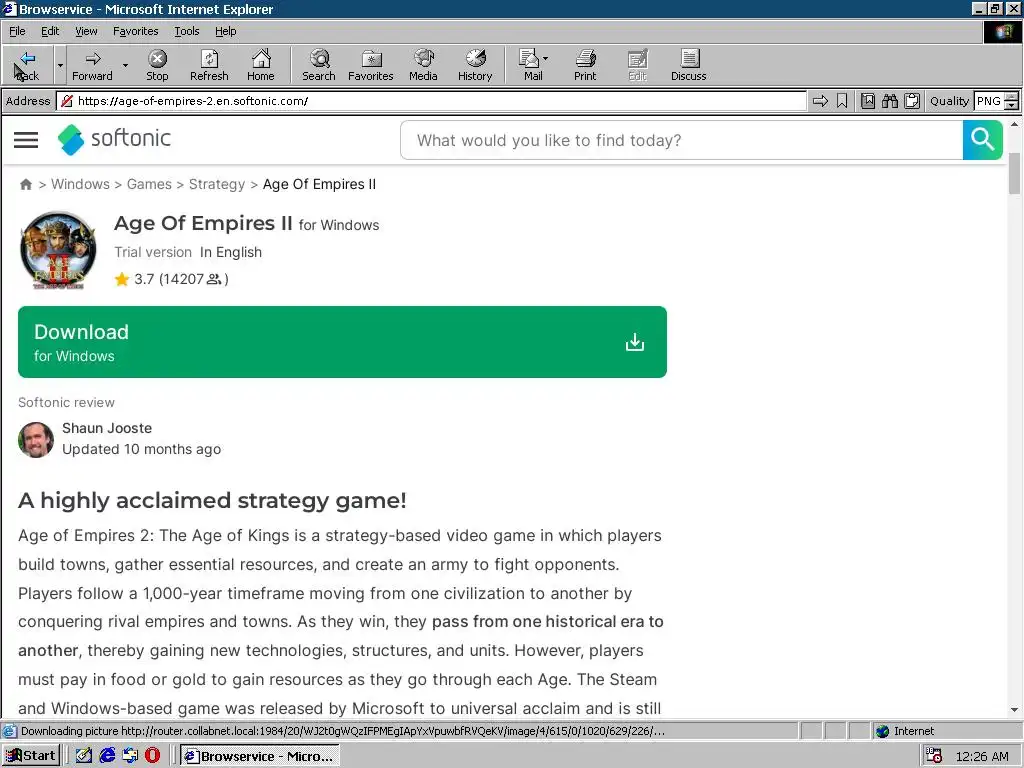Click the teal magnifier search button
Viewport: 1024px width, 768px height.
[982, 140]
